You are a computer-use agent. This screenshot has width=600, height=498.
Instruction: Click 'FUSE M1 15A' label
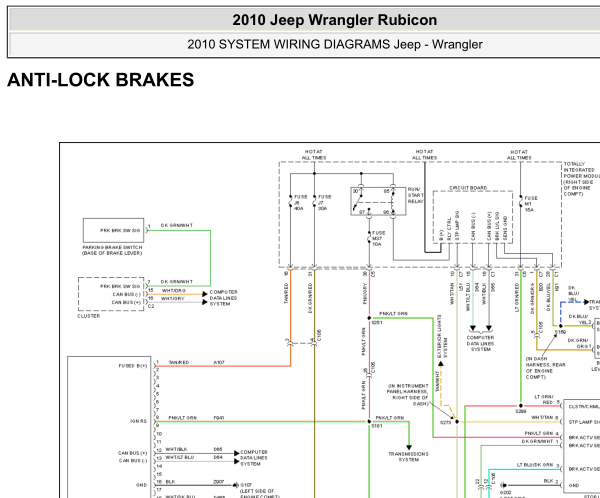click(531, 204)
